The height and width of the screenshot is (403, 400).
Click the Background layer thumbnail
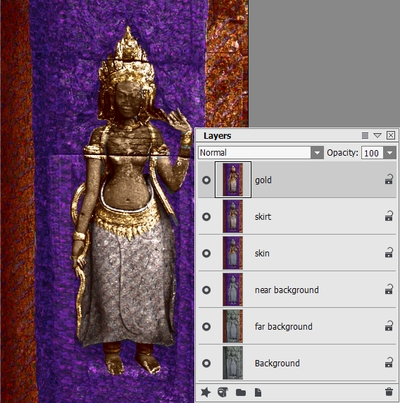[233, 363]
